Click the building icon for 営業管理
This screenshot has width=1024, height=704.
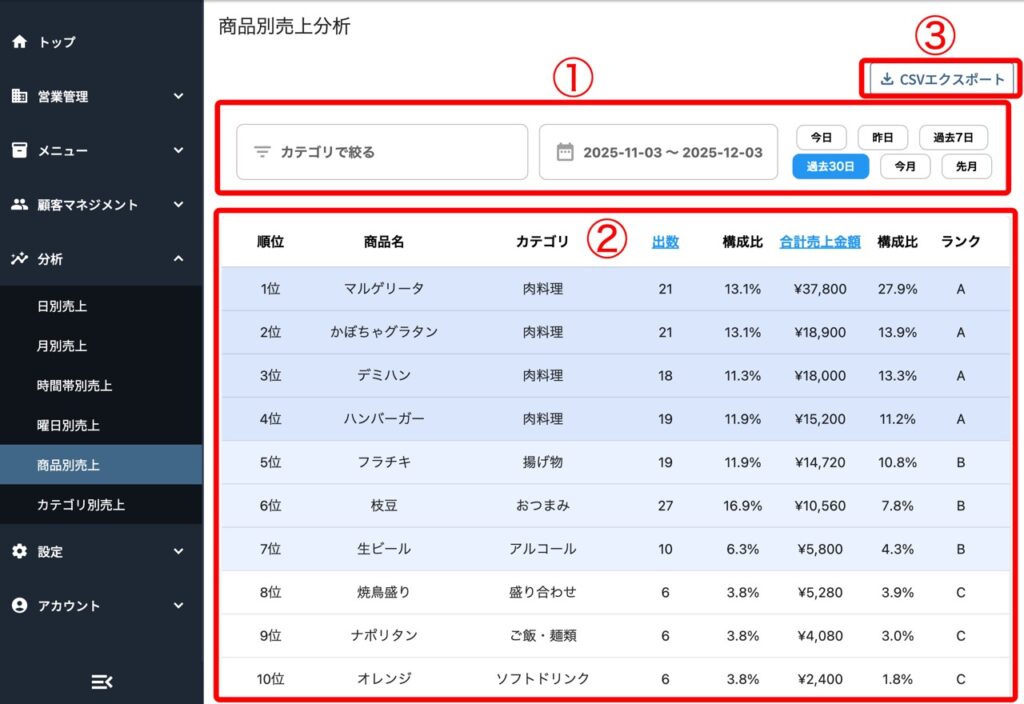click(x=19, y=96)
